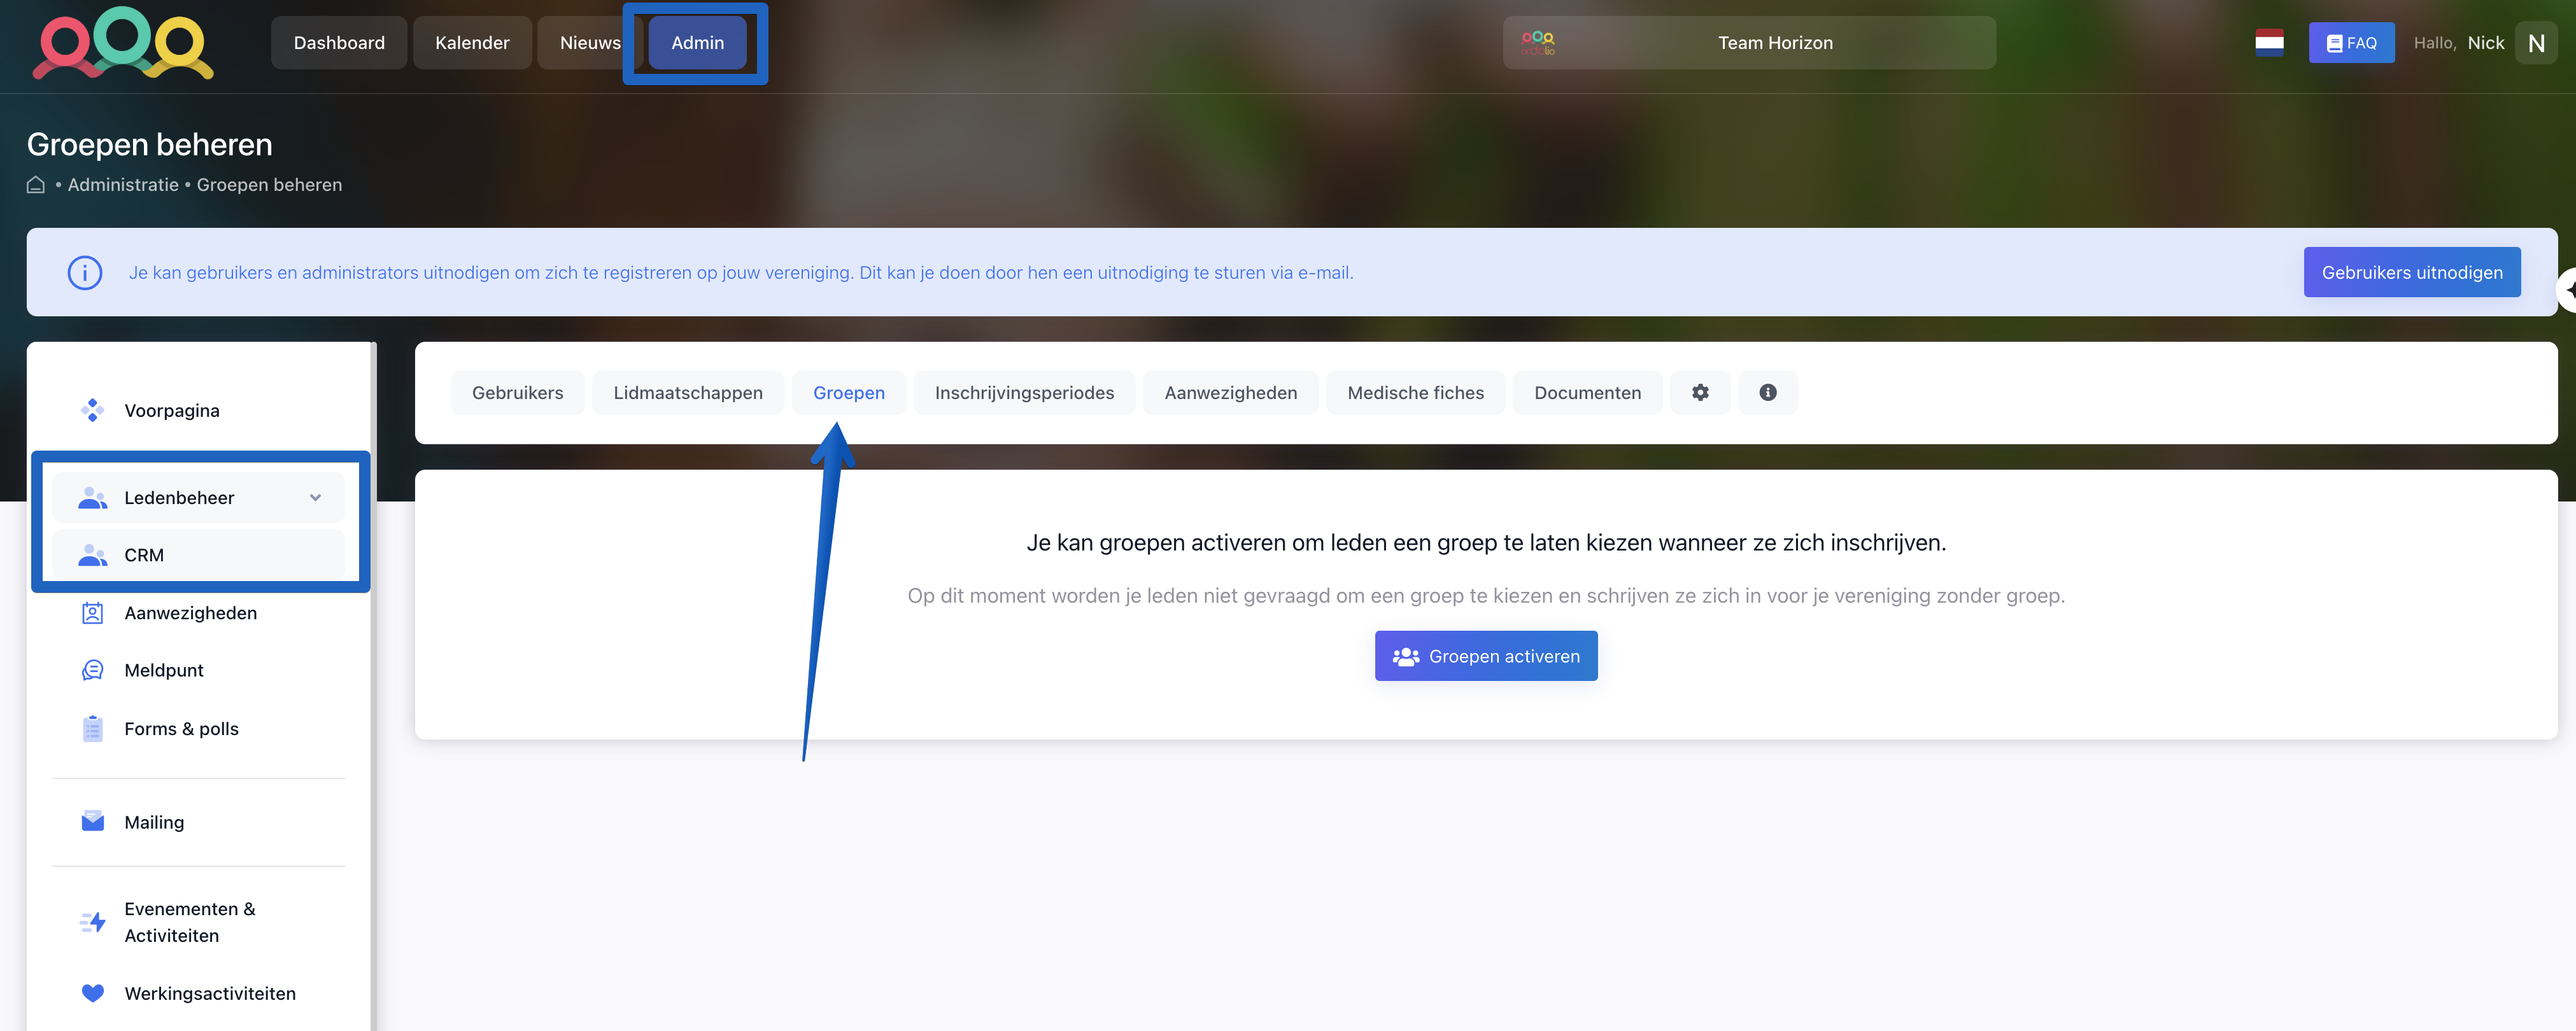Open the Team Horizon organization selector
The height and width of the screenshot is (1031, 2576).
click(1749, 43)
